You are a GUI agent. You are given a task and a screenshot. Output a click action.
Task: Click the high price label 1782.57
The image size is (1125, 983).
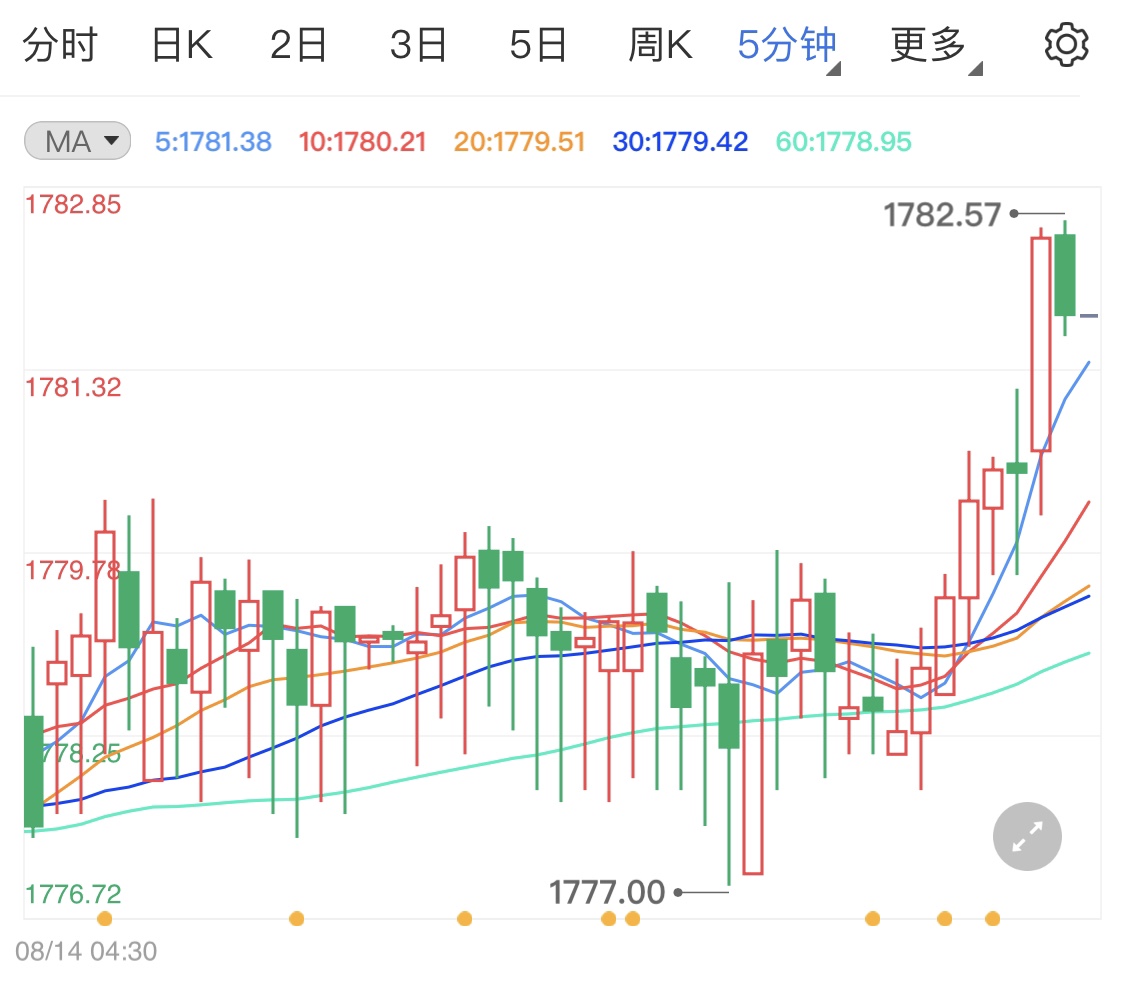pyautogui.click(x=942, y=215)
